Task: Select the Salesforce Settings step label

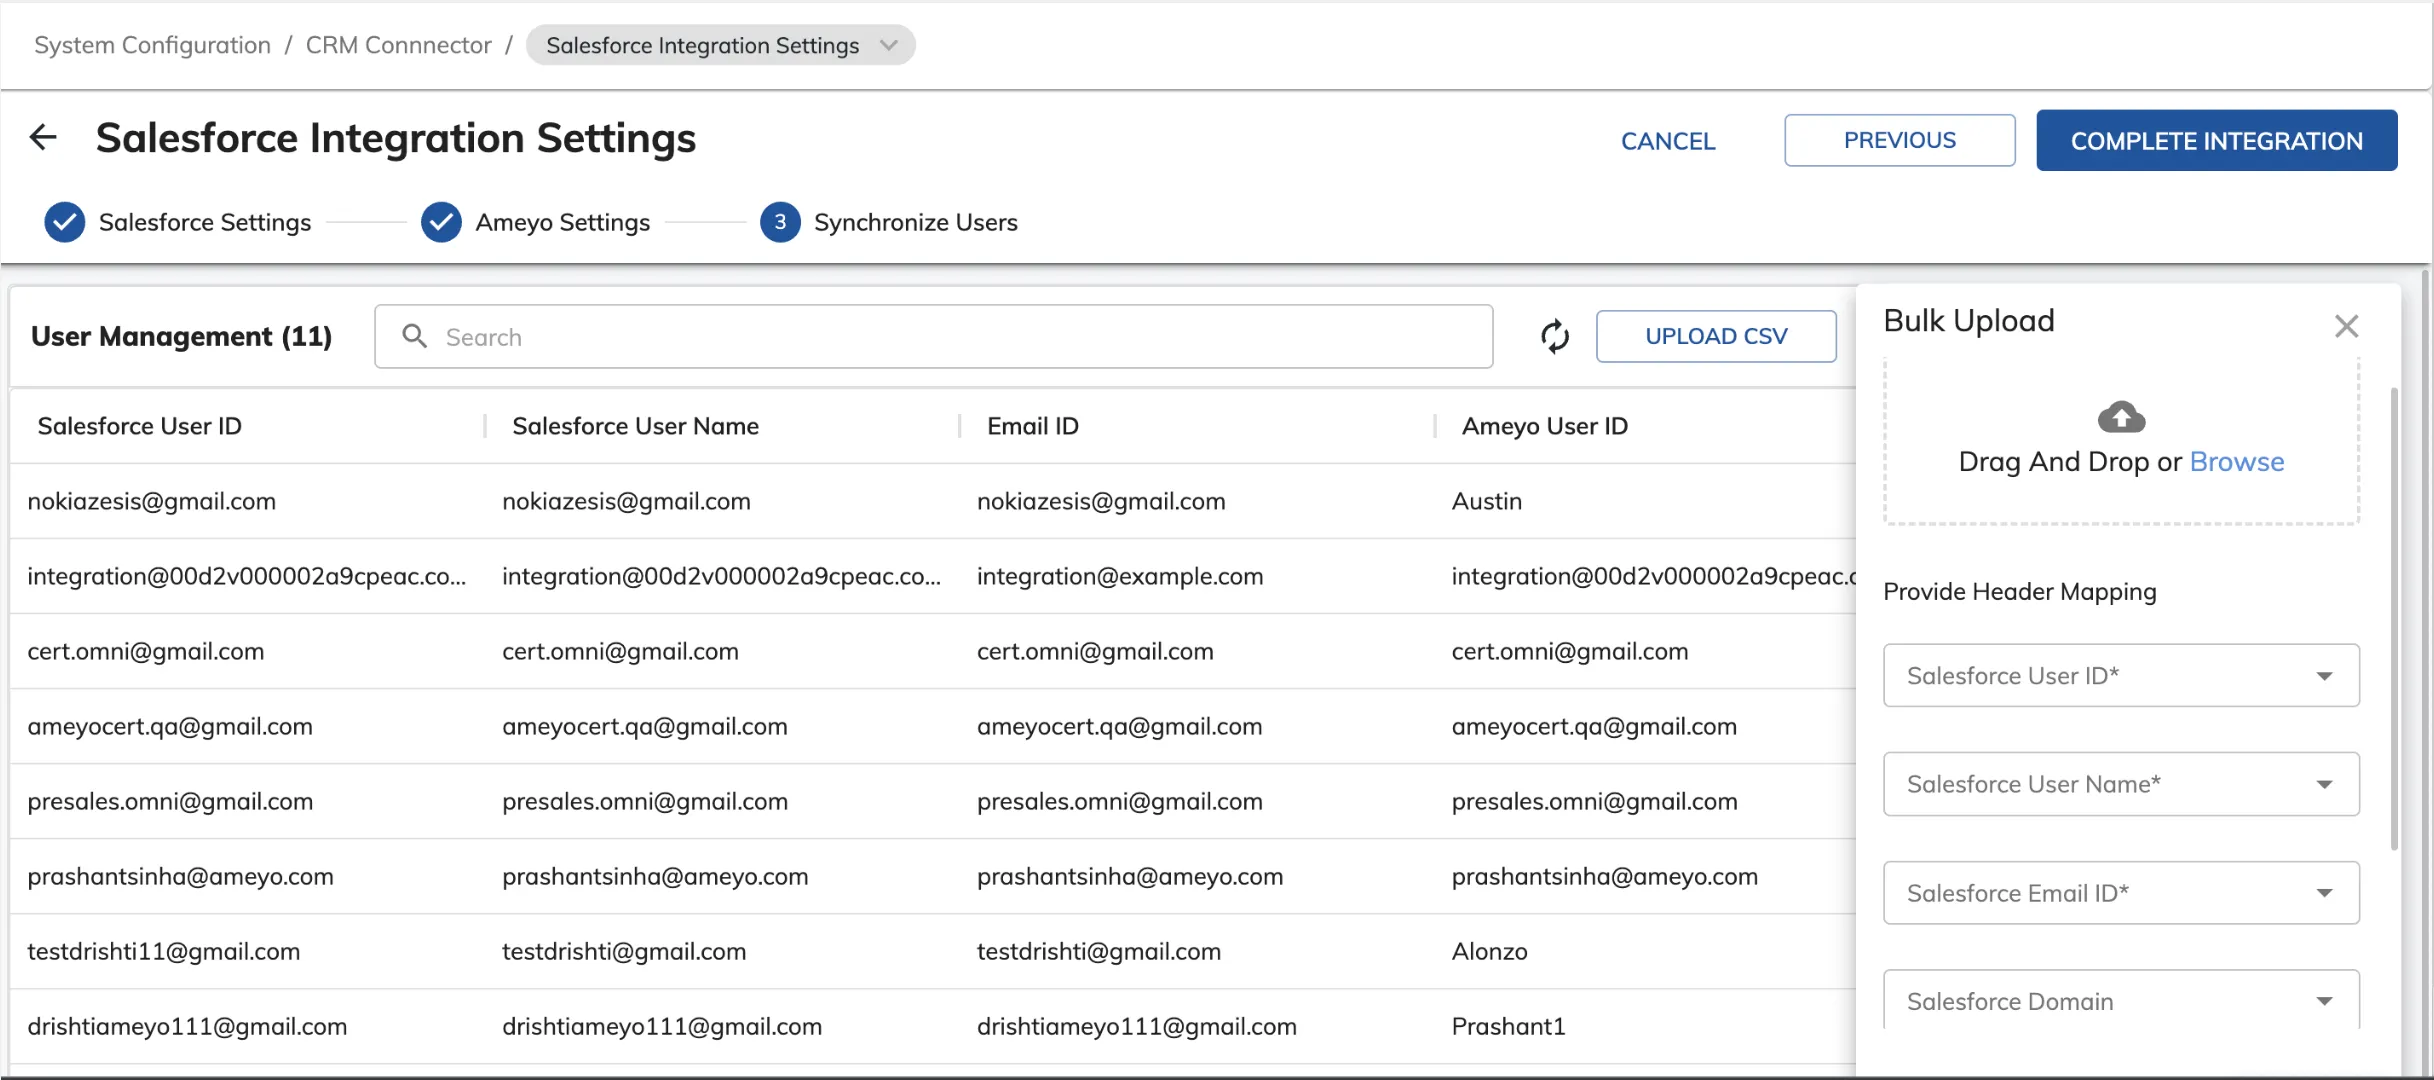Action: tap(205, 222)
